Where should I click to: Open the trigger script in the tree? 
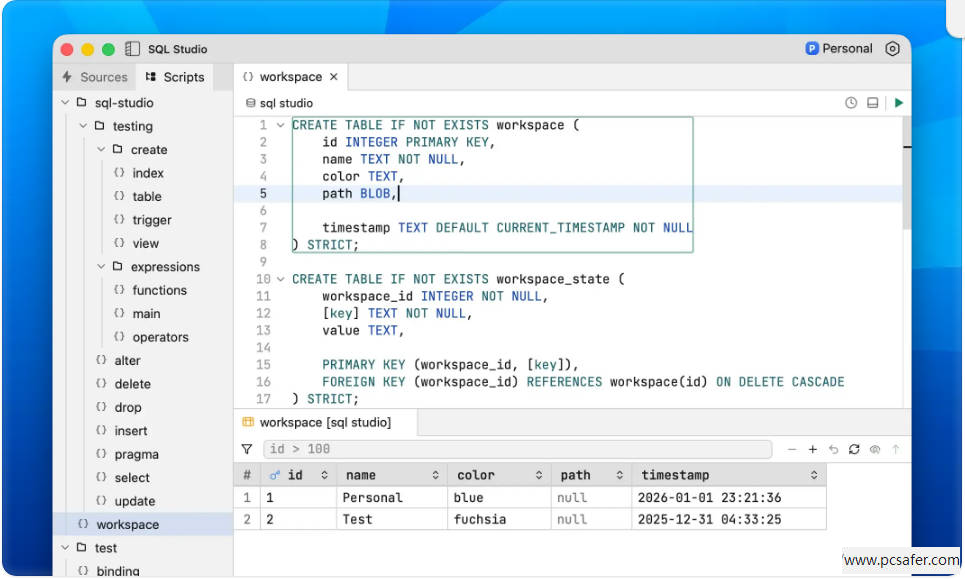[x=151, y=220]
